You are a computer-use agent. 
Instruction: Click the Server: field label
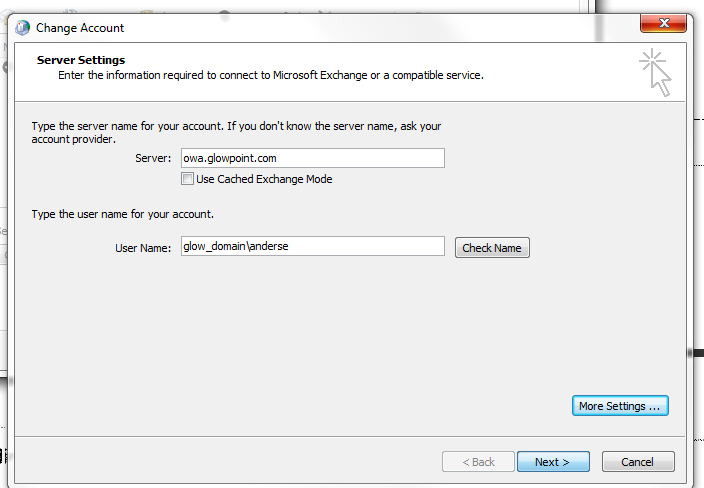[153, 158]
